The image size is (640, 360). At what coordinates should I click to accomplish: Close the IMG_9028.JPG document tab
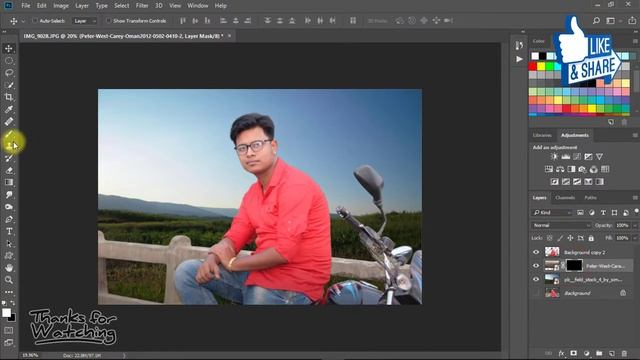pyautogui.click(x=229, y=36)
